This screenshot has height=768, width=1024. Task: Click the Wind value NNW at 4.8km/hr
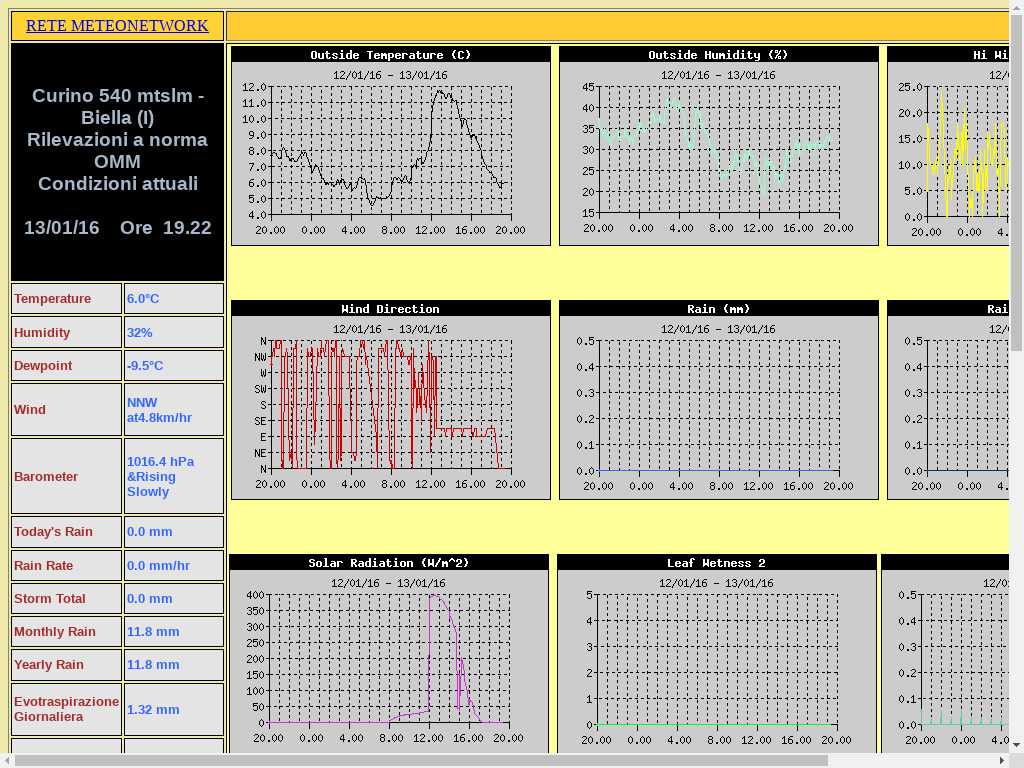pyautogui.click(x=173, y=410)
